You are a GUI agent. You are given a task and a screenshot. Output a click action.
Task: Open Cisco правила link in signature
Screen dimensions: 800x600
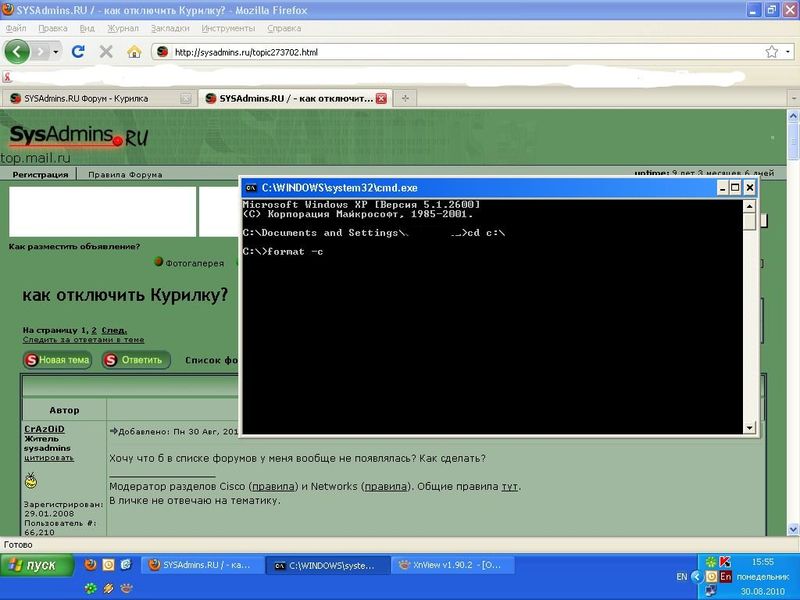(273, 486)
